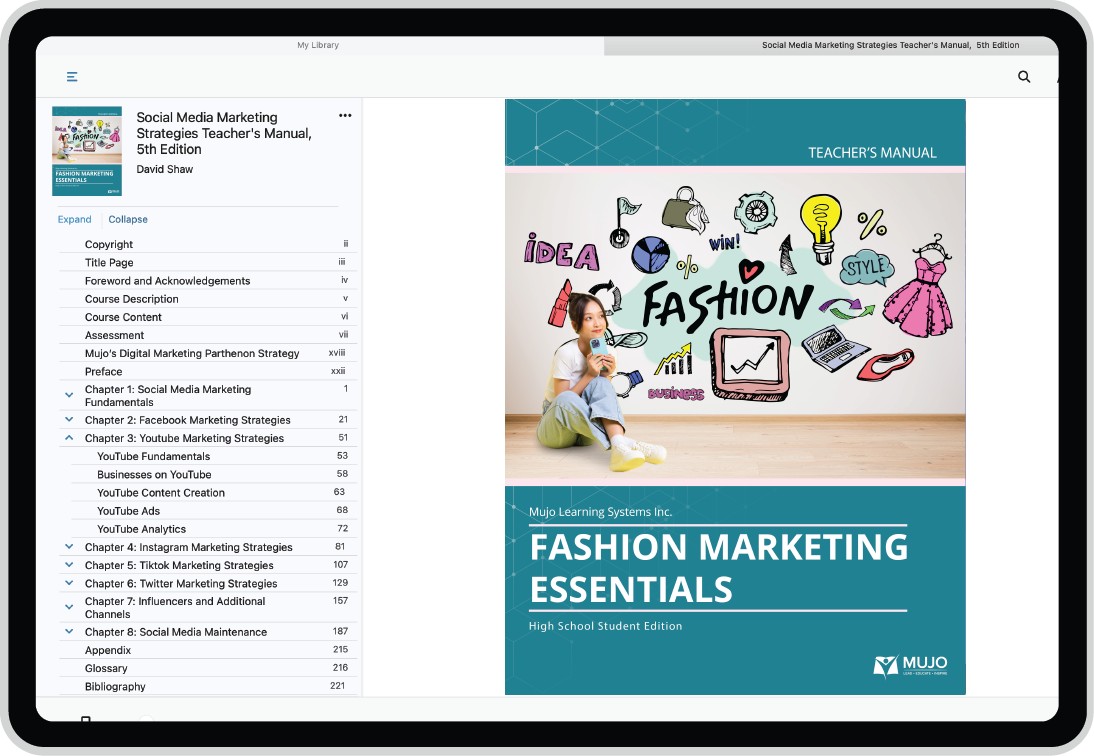Open Course Content entry

[x=123, y=317]
